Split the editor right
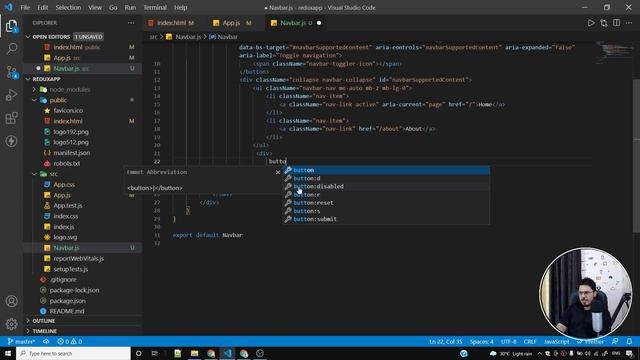640x360 pixels. pos(616,23)
